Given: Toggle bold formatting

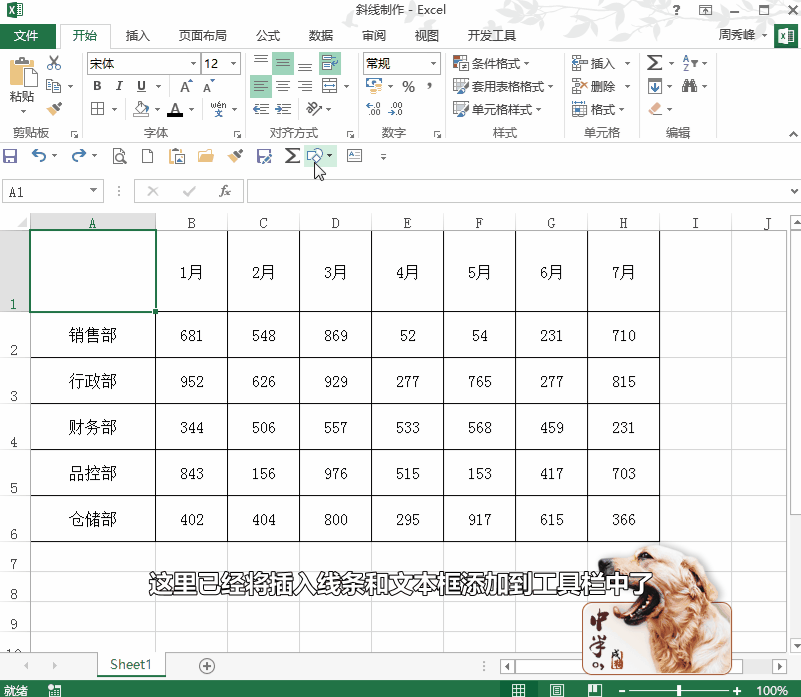Looking at the screenshot, I should coord(97,86).
